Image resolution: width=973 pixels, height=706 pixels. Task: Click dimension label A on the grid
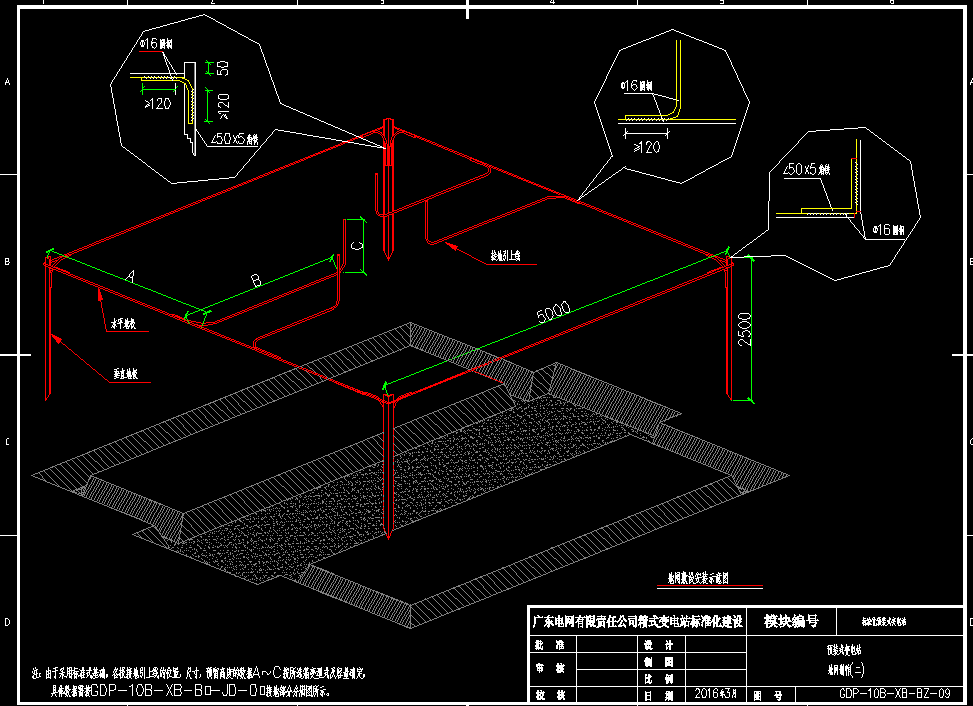point(129,274)
